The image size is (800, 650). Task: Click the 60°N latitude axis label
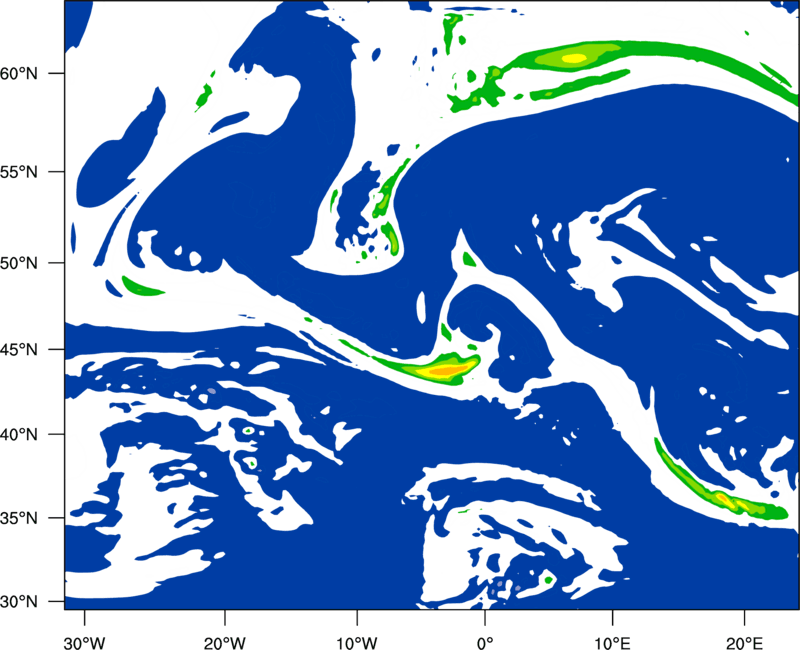tap(18, 73)
